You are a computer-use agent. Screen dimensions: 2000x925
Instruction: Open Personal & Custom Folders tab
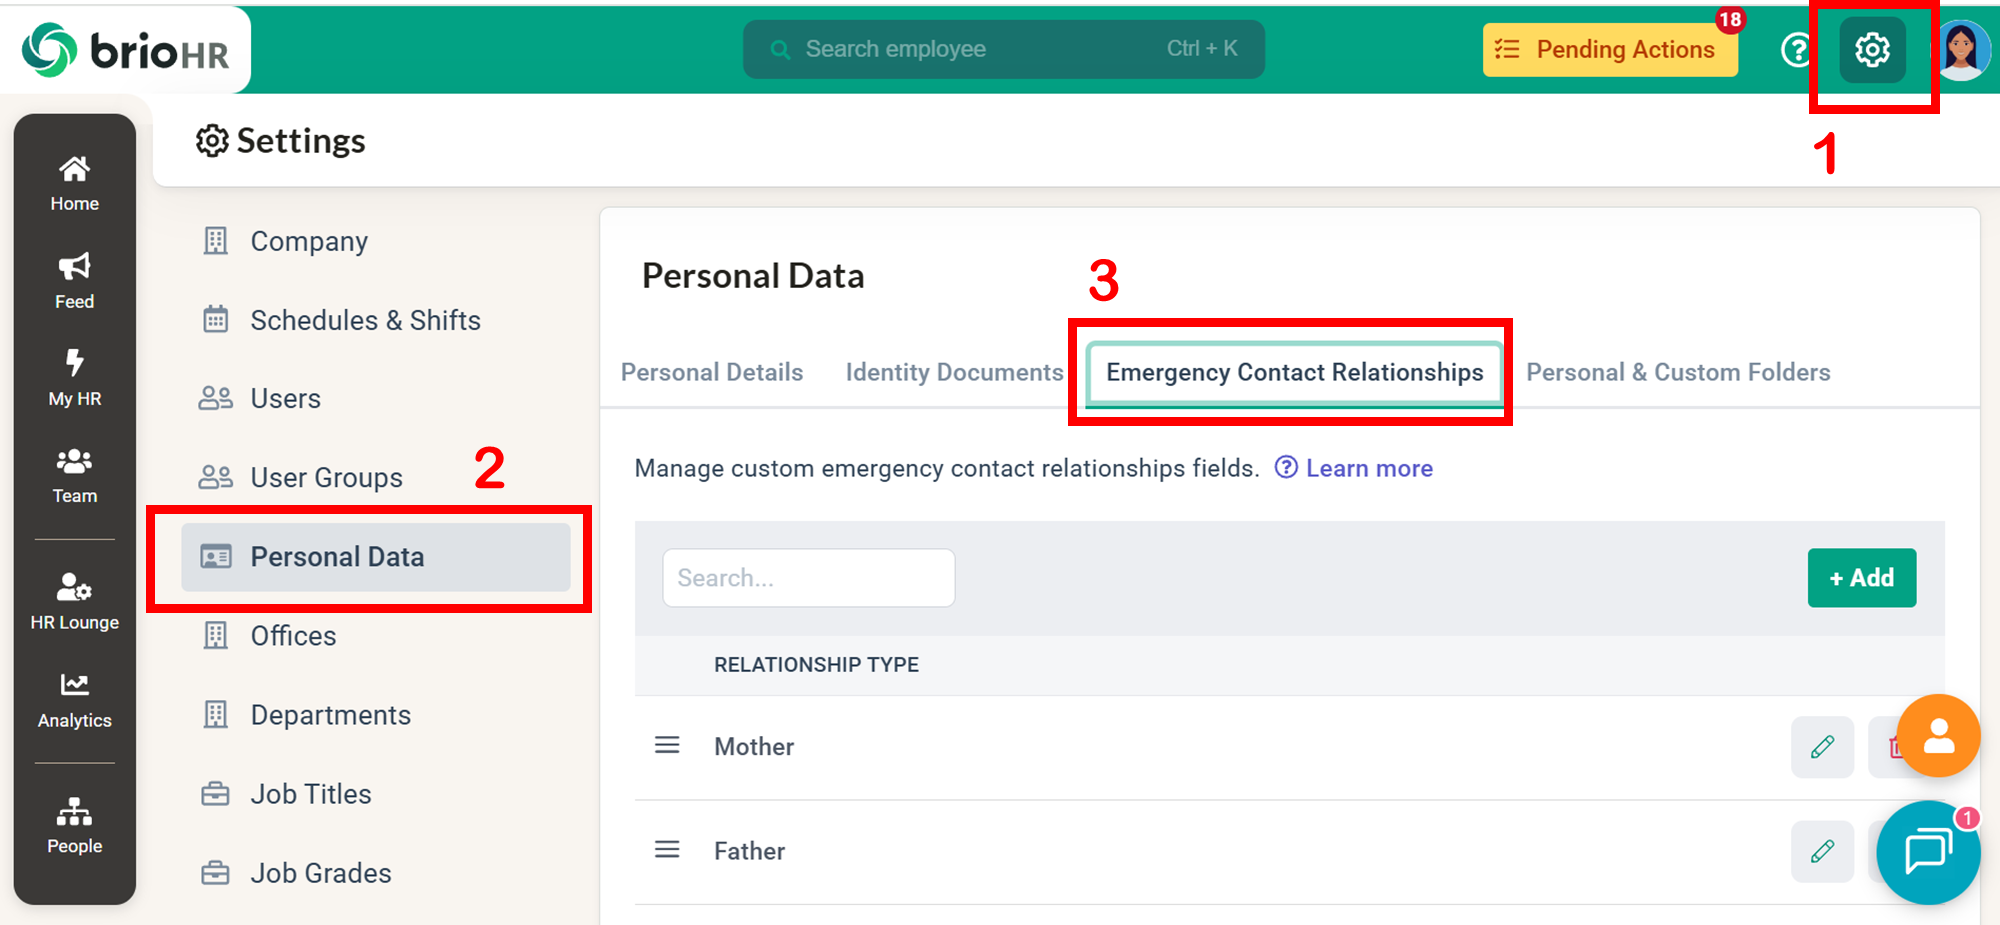1678,372
